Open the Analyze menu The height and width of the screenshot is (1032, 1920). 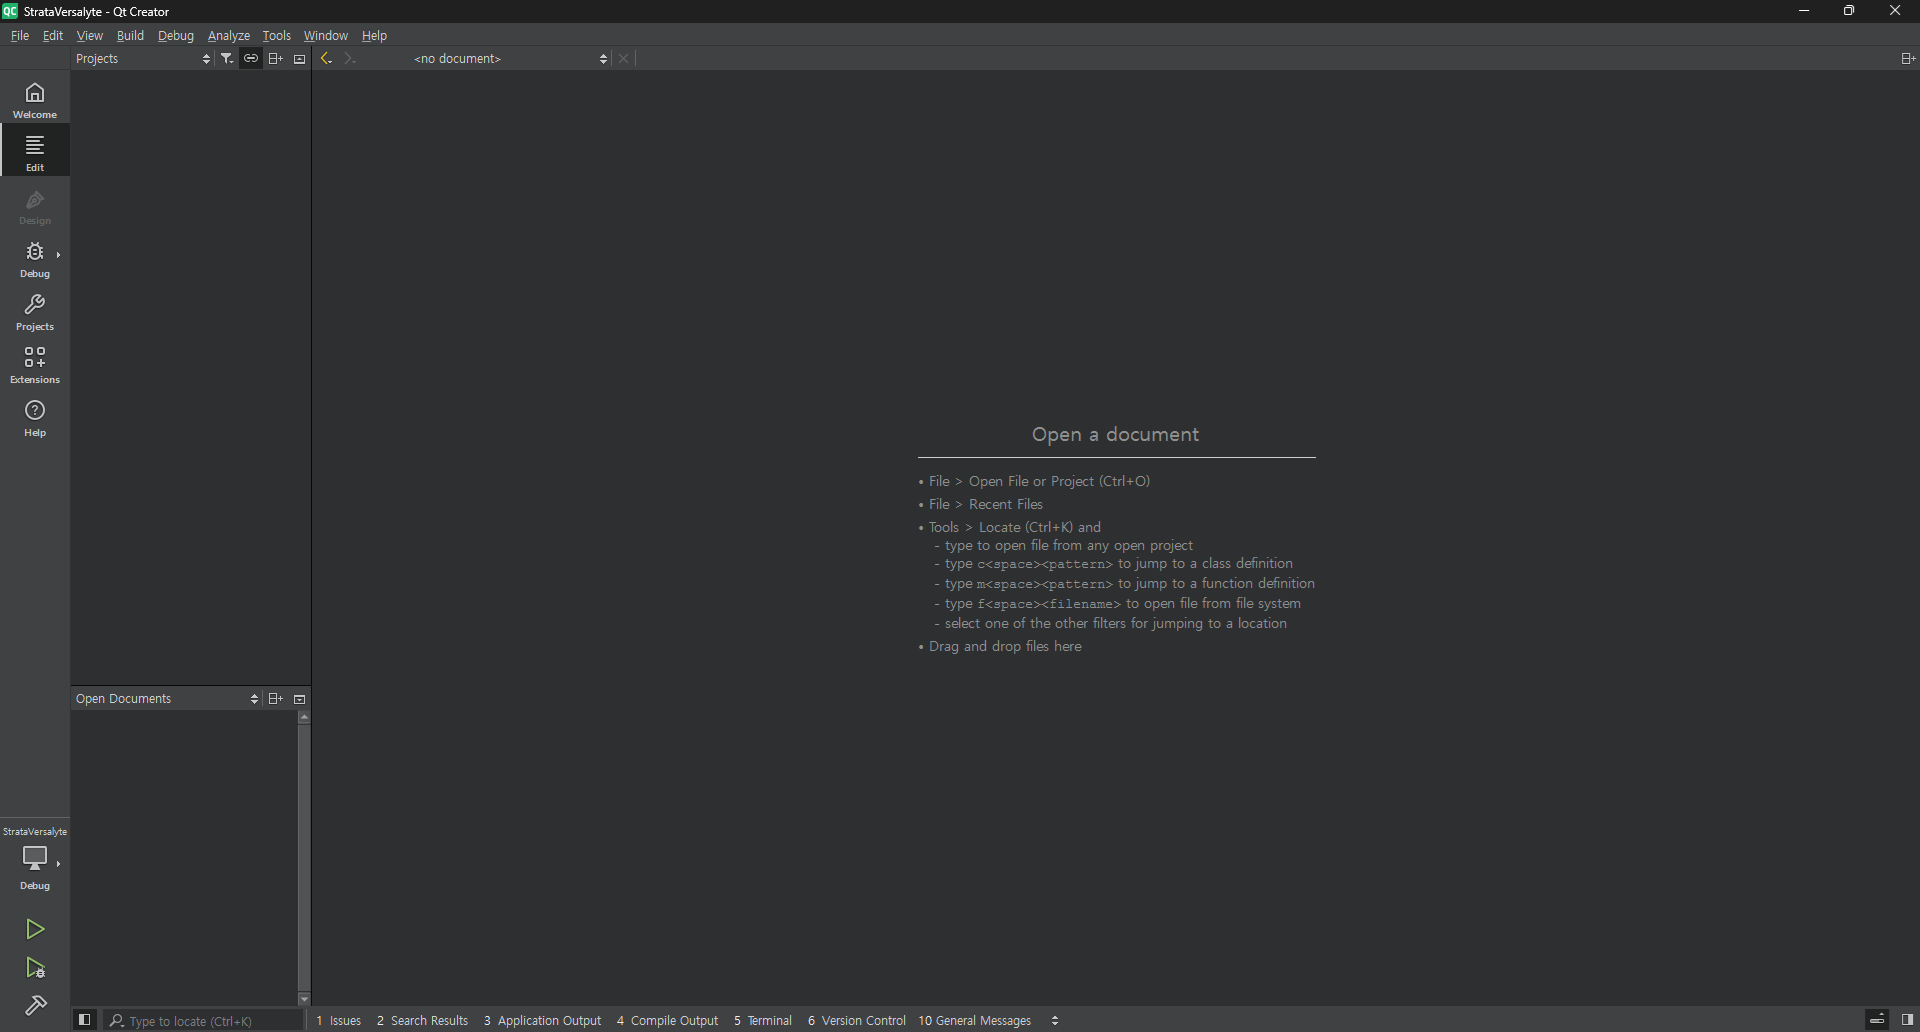[229, 36]
